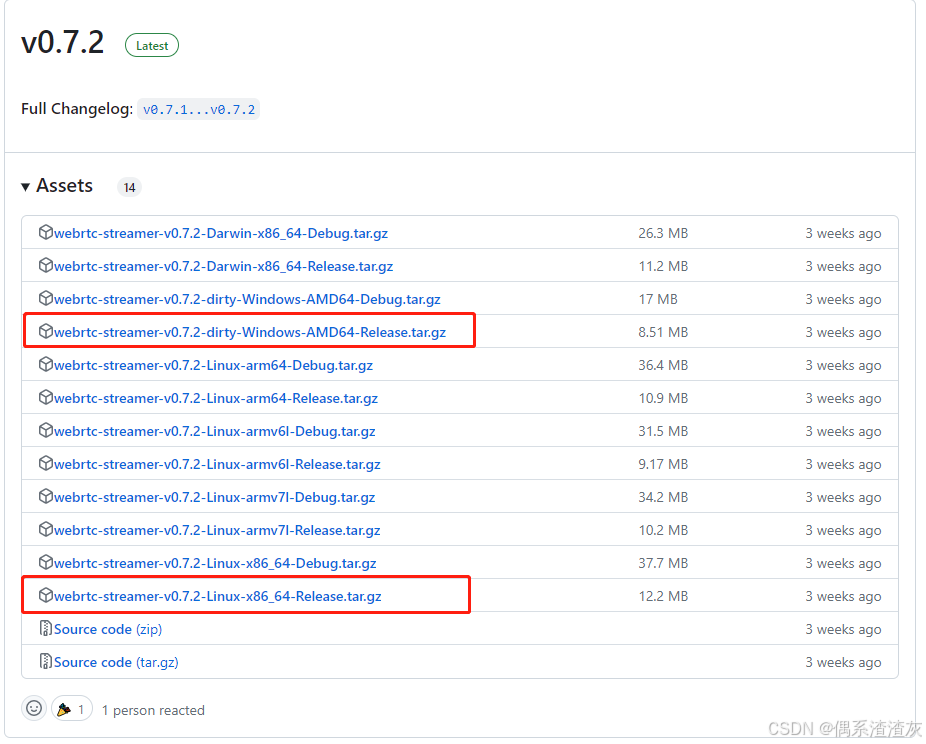Image resolution: width=926 pixels, height=744 pixels.
Task: Click package icon of Linux-x86_64-Debug asset
Action: (46, 563)
